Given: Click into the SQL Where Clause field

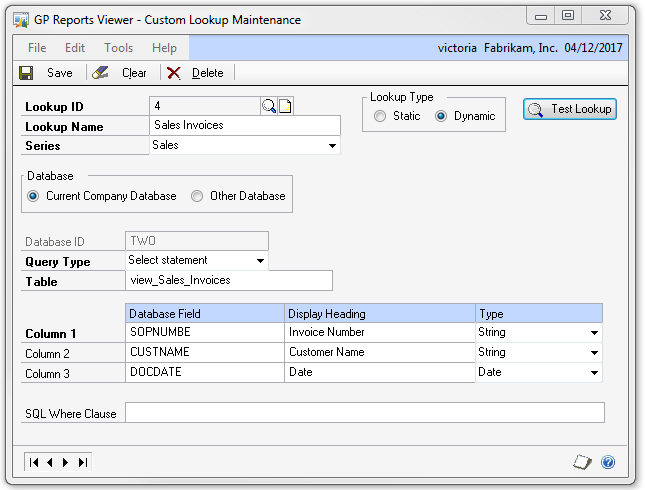Looking at the screenshot, I should point(364,413).
